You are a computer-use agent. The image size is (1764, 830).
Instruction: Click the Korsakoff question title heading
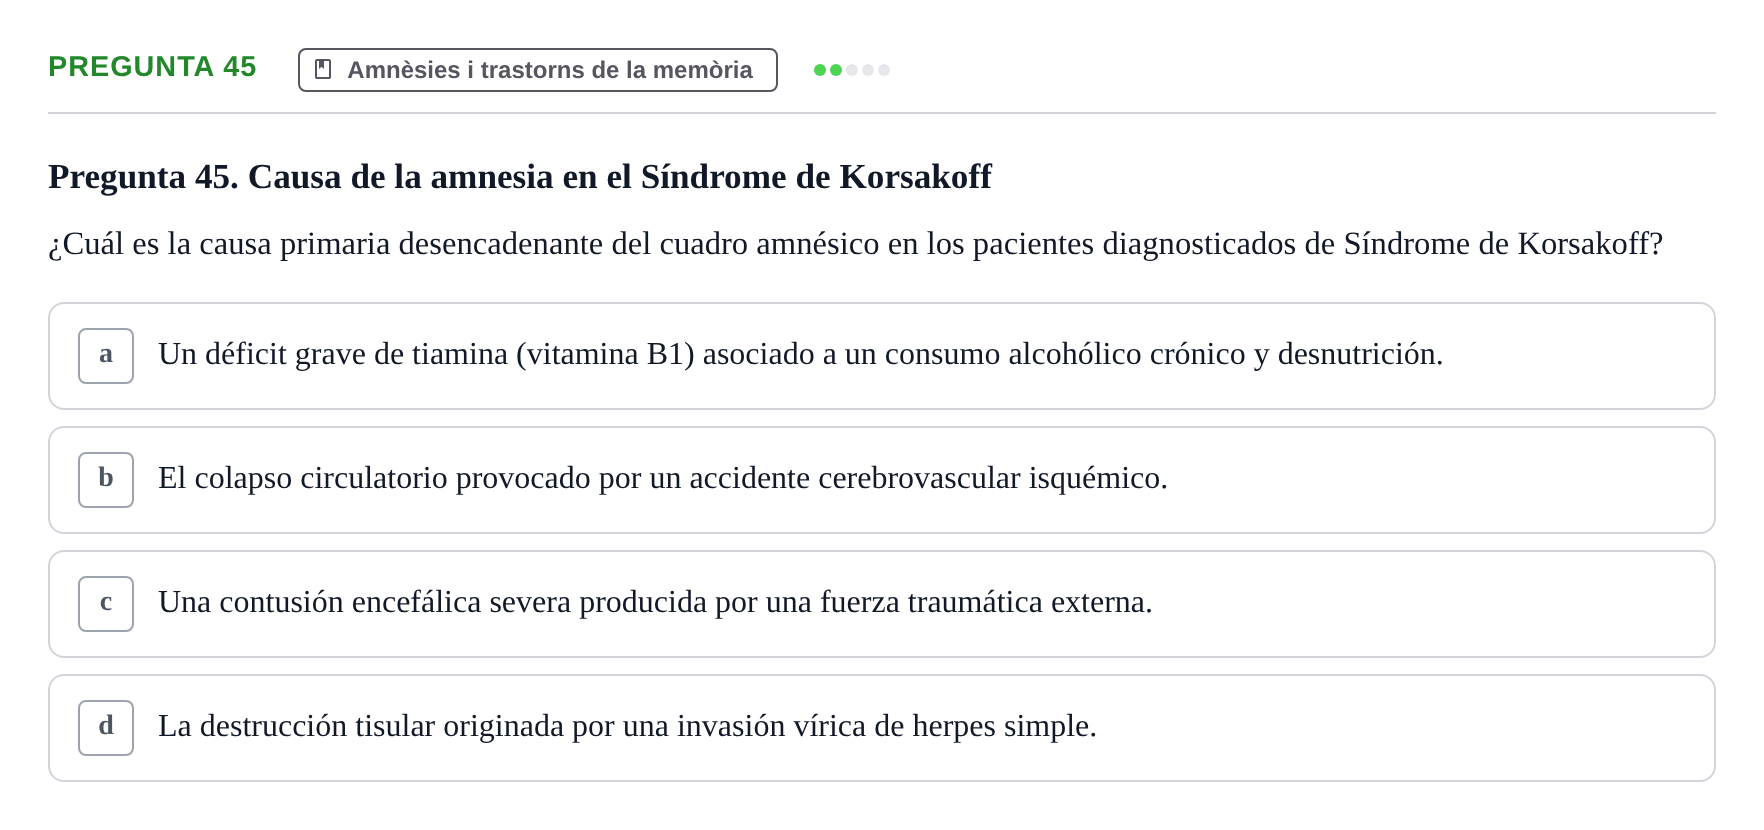[x=520, y=176]
